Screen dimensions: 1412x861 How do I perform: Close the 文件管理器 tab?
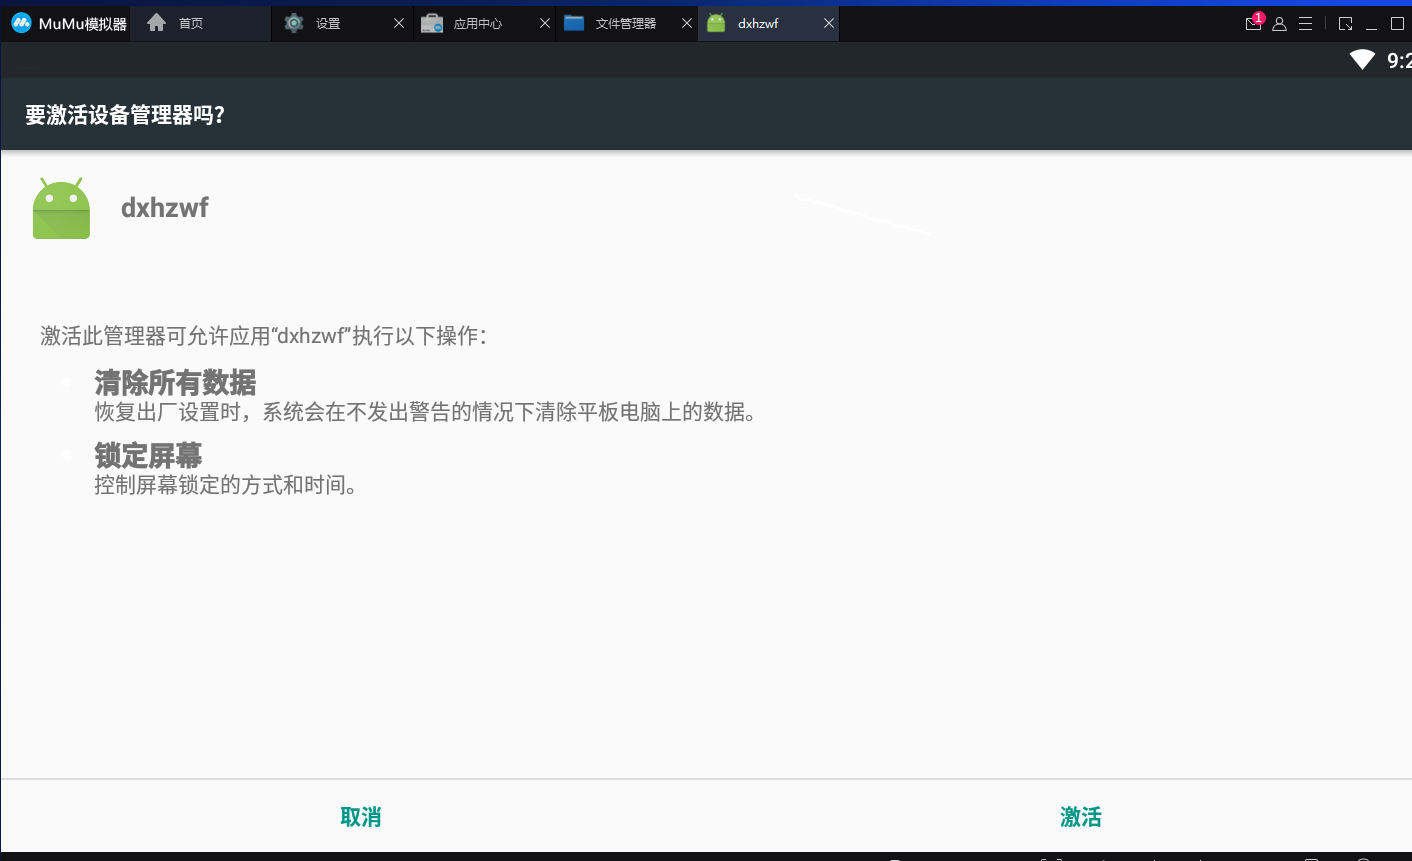coord(687,23)
